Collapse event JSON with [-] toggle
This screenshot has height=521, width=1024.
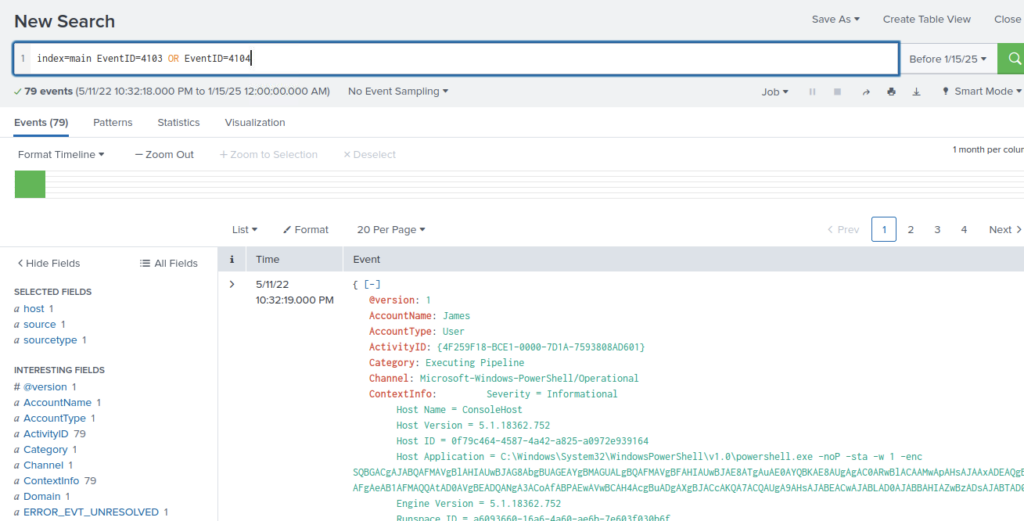(x=372, y=285)
